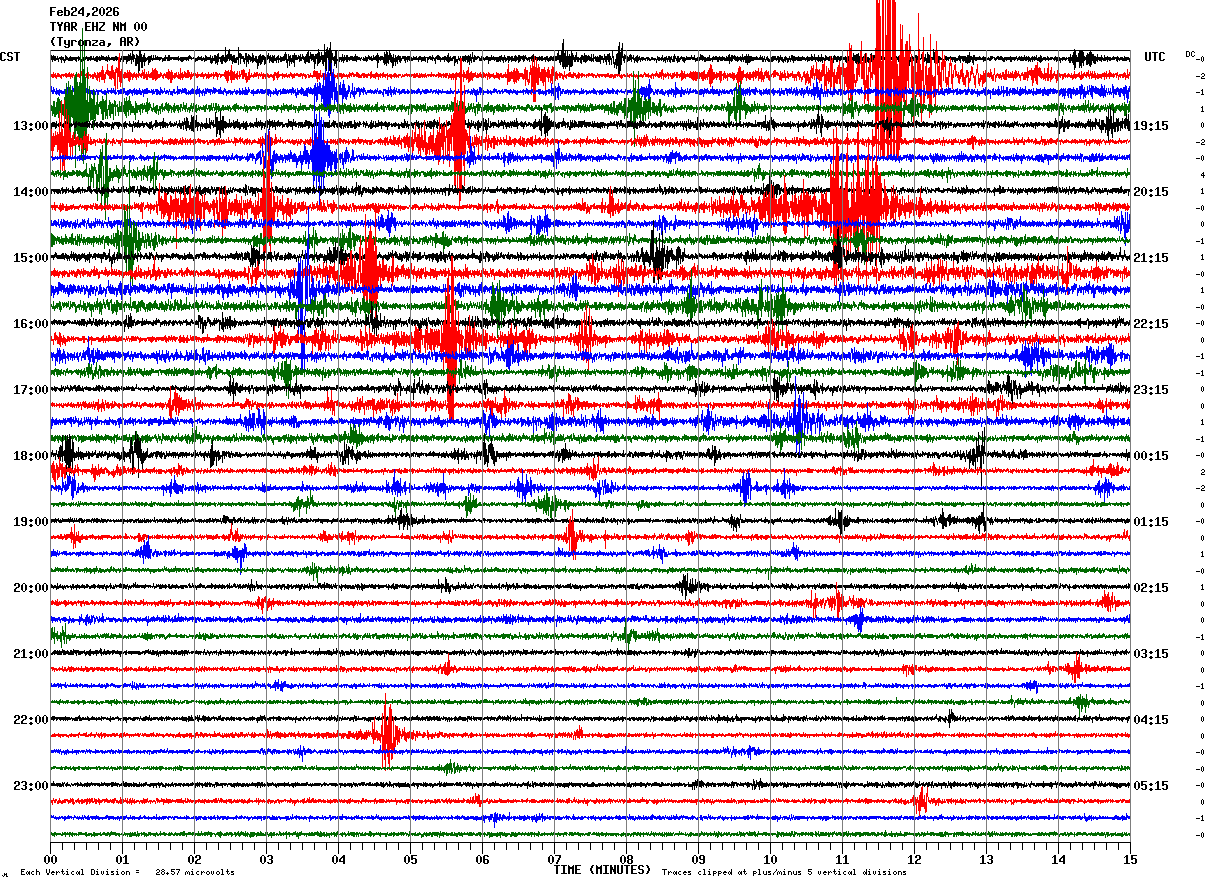Click the (Tyronza, AR) location text
The width and height of the screenshot is (1210, 886).
95,42
